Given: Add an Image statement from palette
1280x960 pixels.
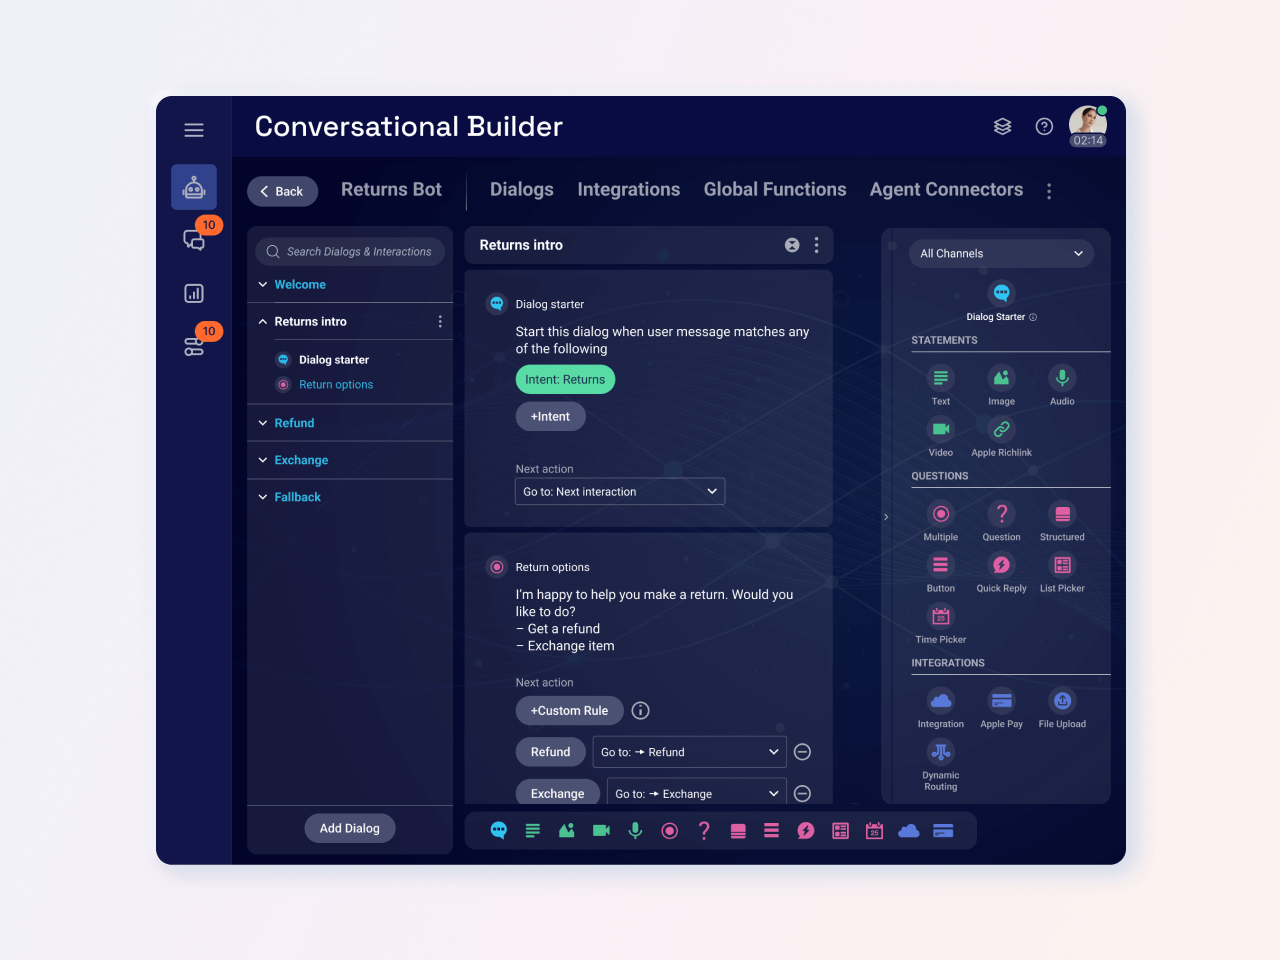Looking at the screenshot, I should pyautogui.click(x=1001, y=378).
